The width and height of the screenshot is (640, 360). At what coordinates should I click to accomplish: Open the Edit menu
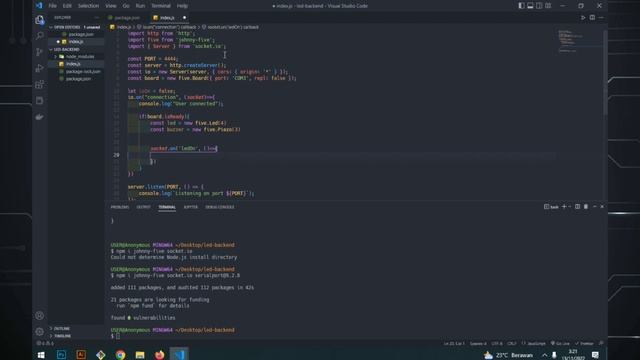pos(67,6)
